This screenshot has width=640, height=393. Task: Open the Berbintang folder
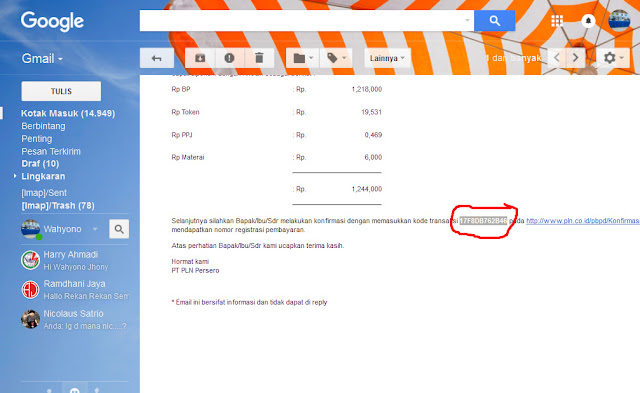(x=43, y=126)
